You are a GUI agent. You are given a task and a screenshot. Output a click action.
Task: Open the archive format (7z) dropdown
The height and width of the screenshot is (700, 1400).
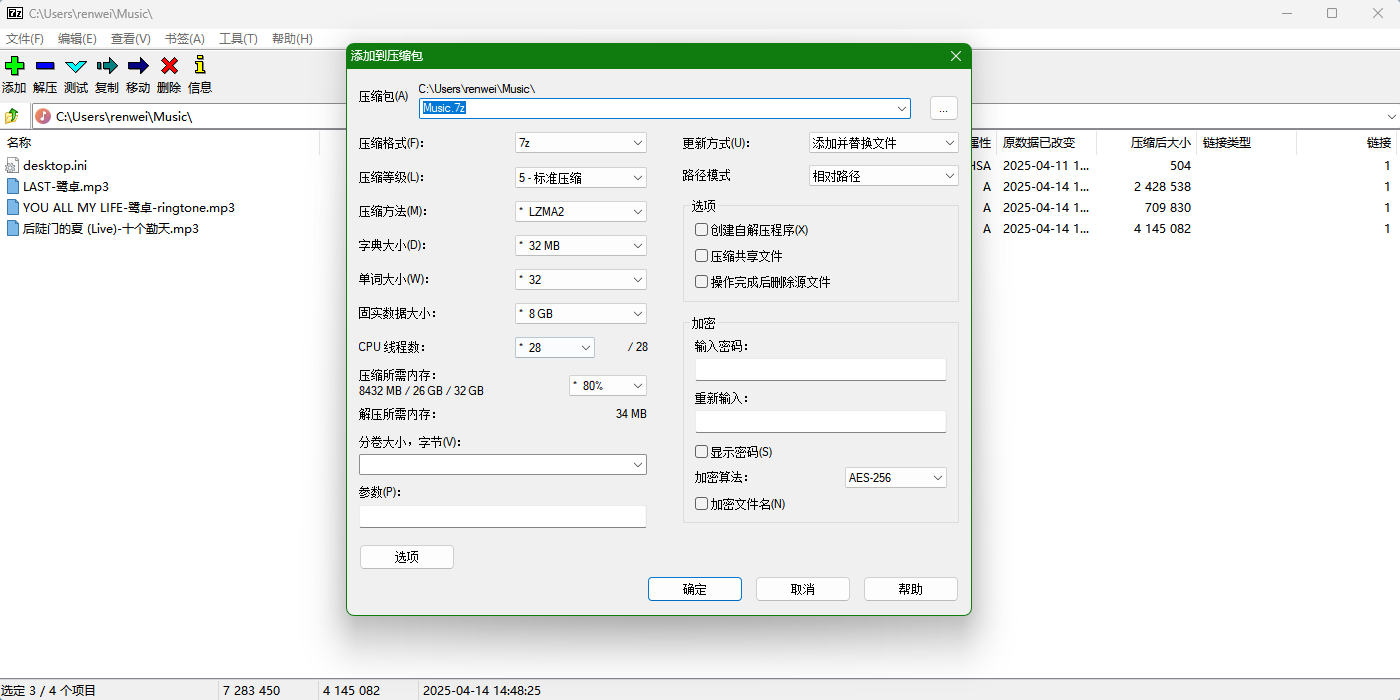point(580,143)
